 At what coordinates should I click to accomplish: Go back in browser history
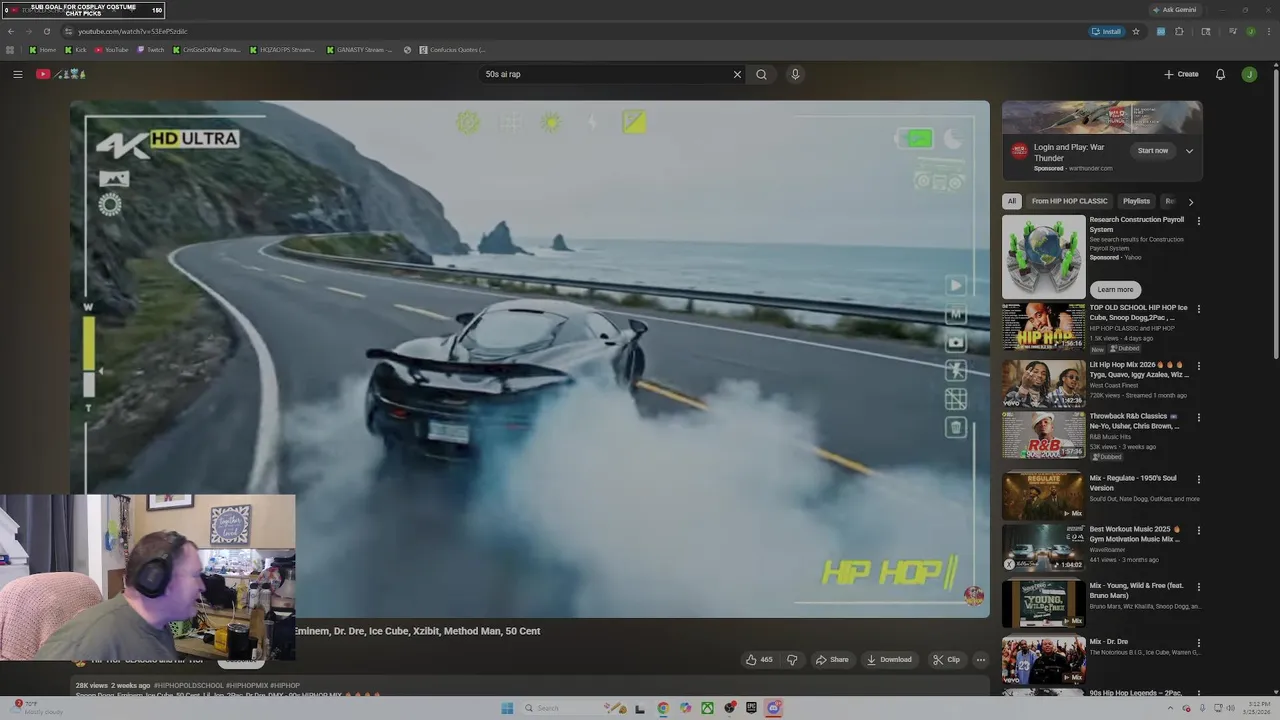(x=11, y=31)
